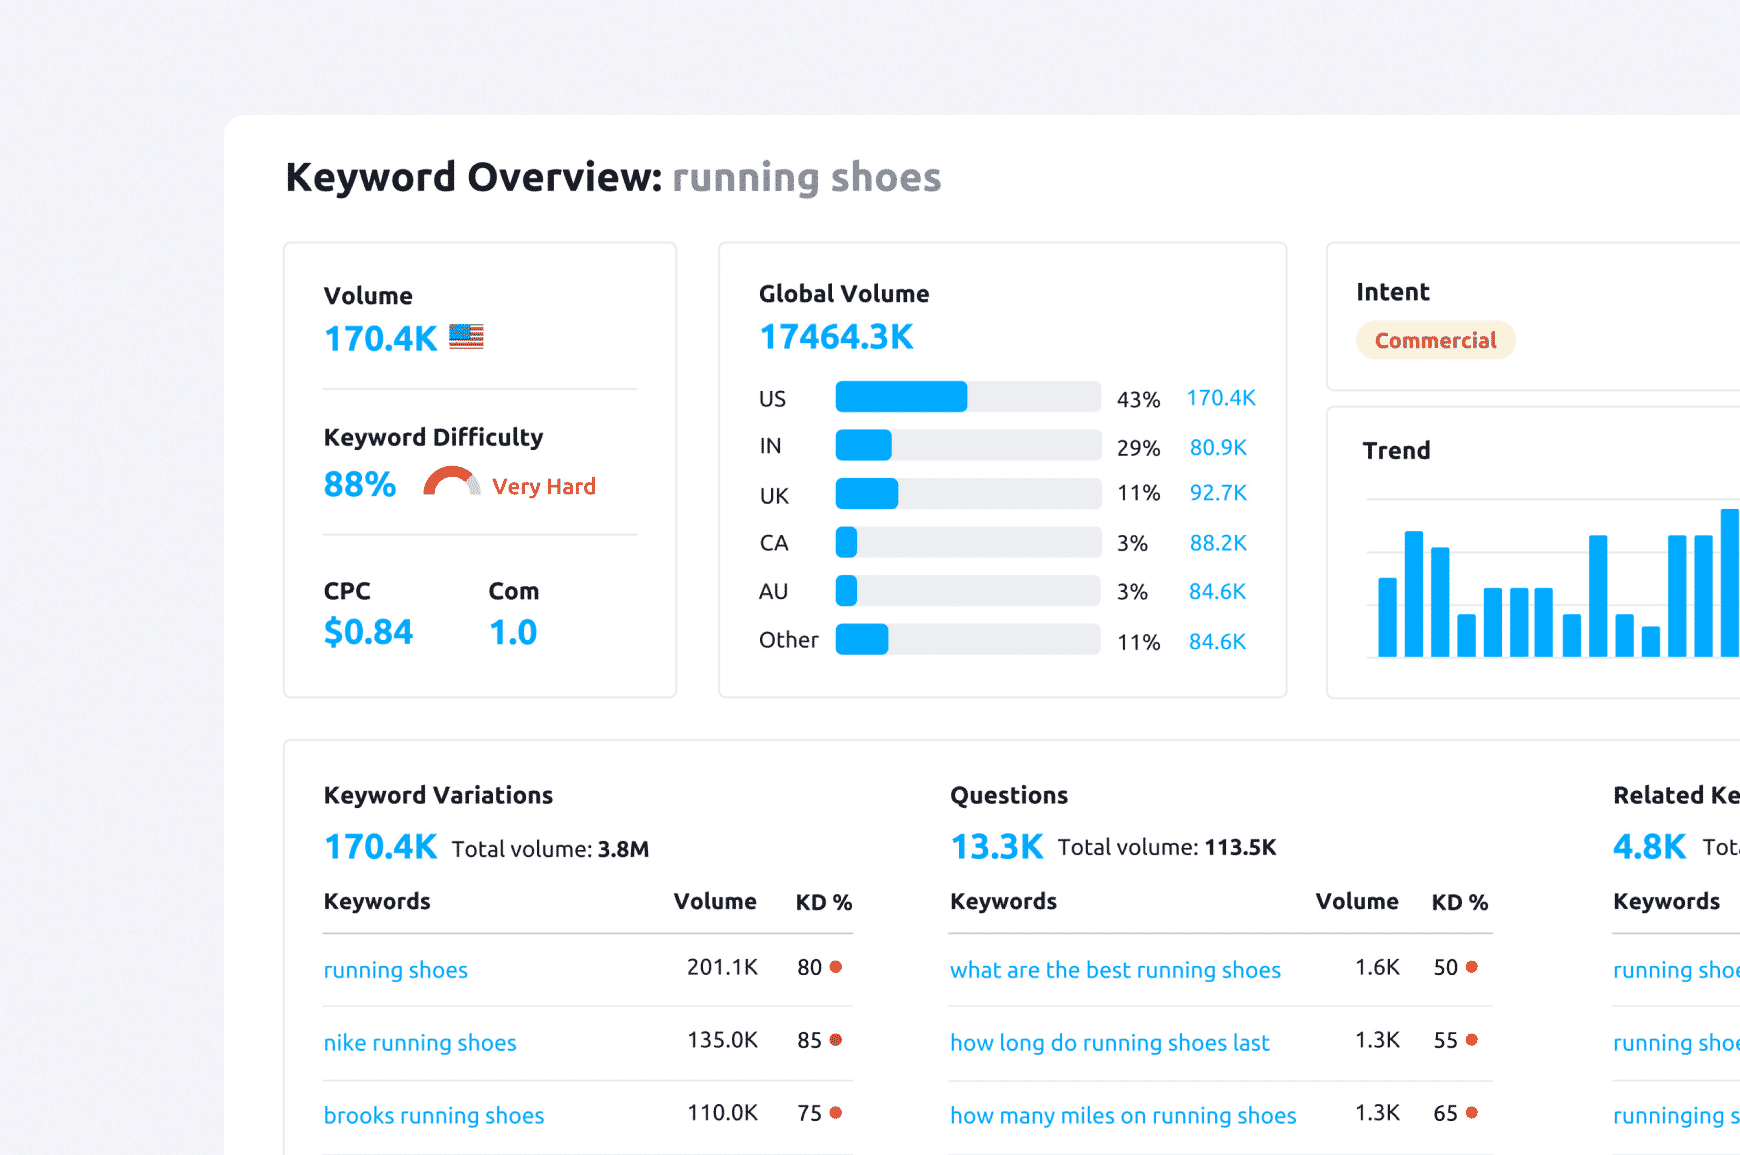Viewport: 1740px width, 1155px height.
Task: Click the 1.6K volume in Questions table
Action: (x=1377, y=967)
